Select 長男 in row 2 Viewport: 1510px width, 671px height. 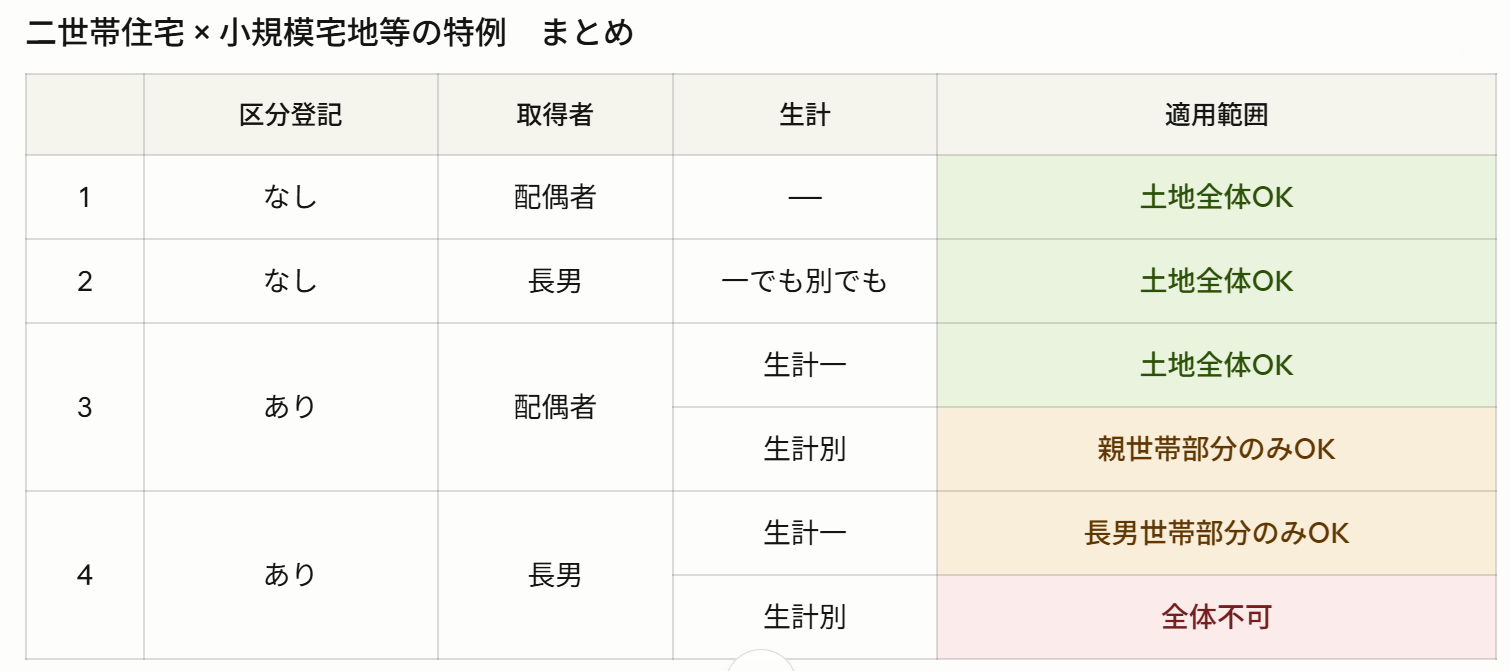(x=555, y=282)
